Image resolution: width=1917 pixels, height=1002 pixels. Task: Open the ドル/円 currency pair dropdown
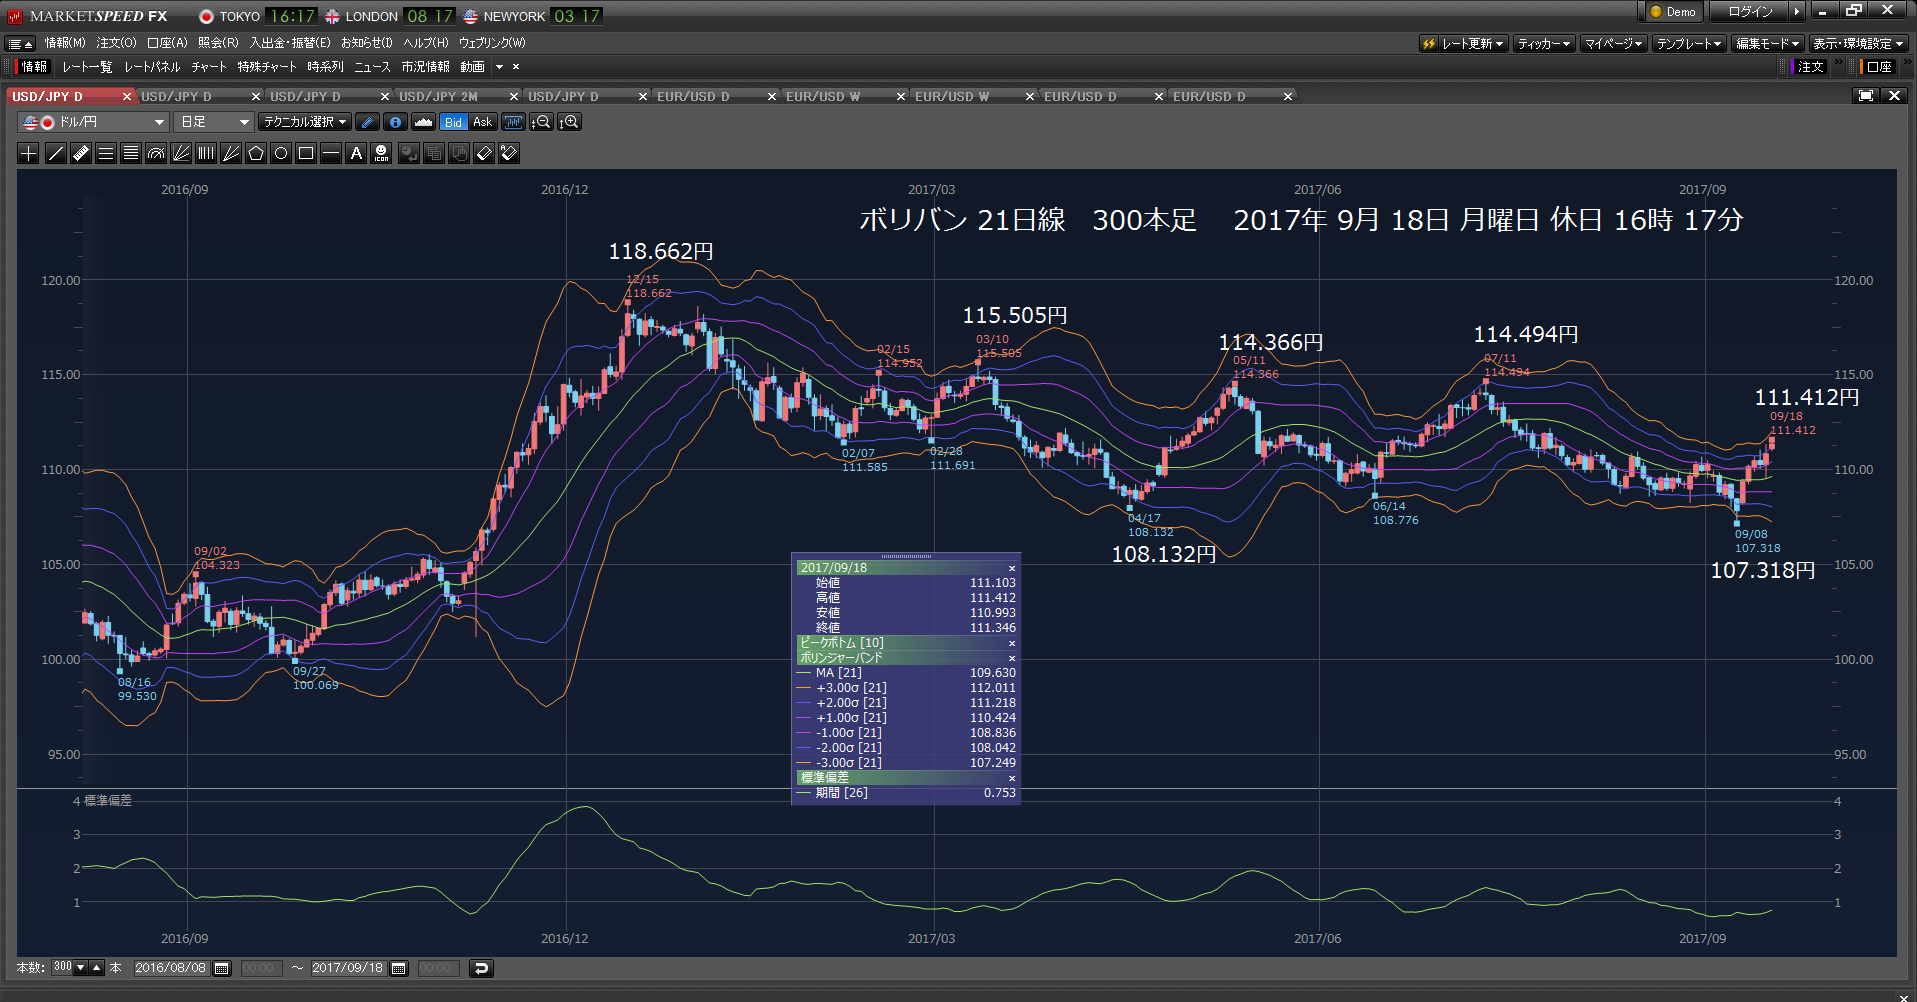pyautogui.click(x=94, y=122)
